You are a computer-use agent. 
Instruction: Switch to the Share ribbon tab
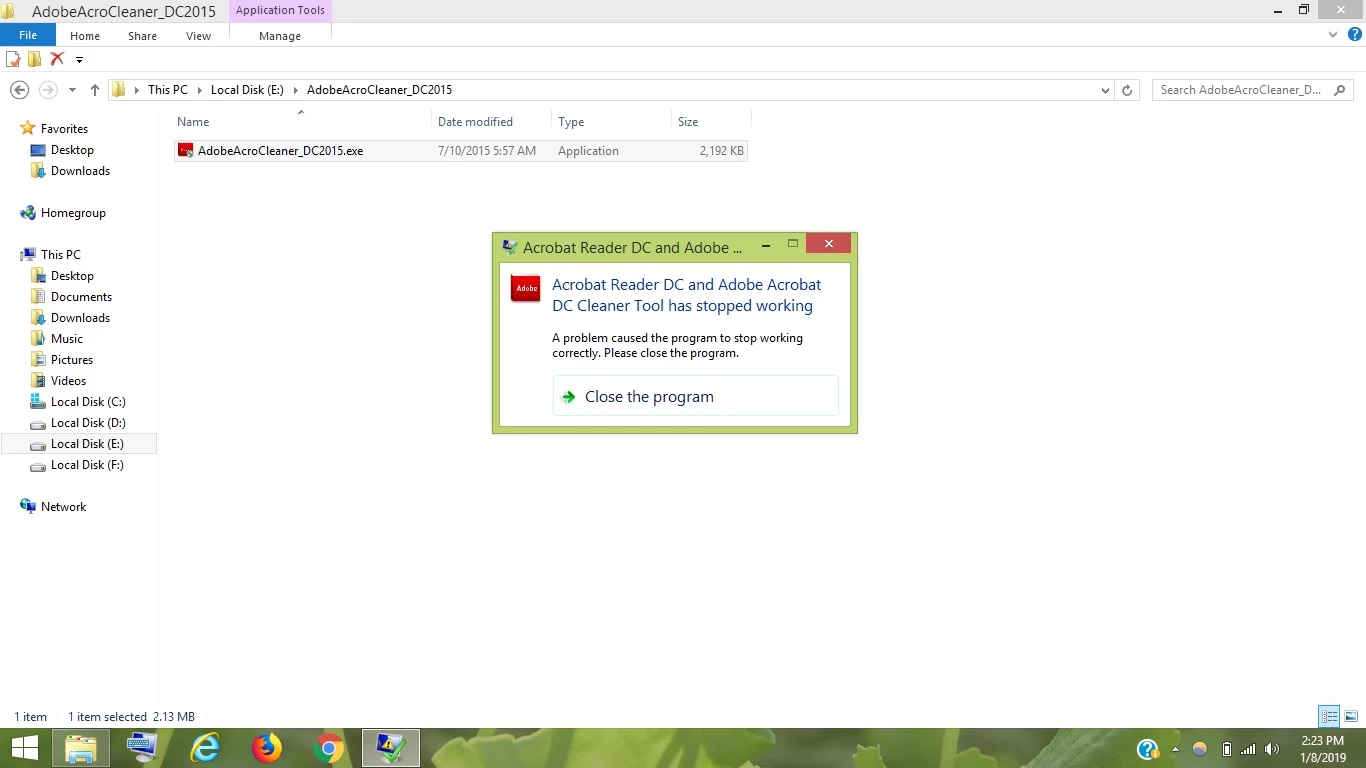(142, 36)
